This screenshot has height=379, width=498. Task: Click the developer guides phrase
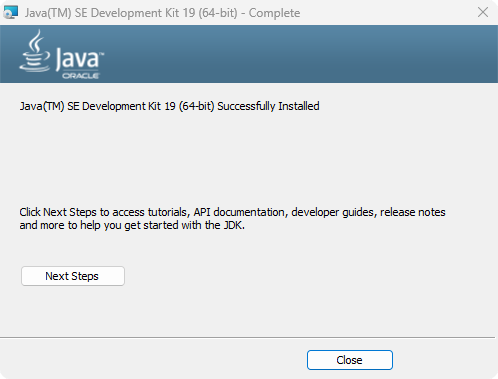click(333, 212)
